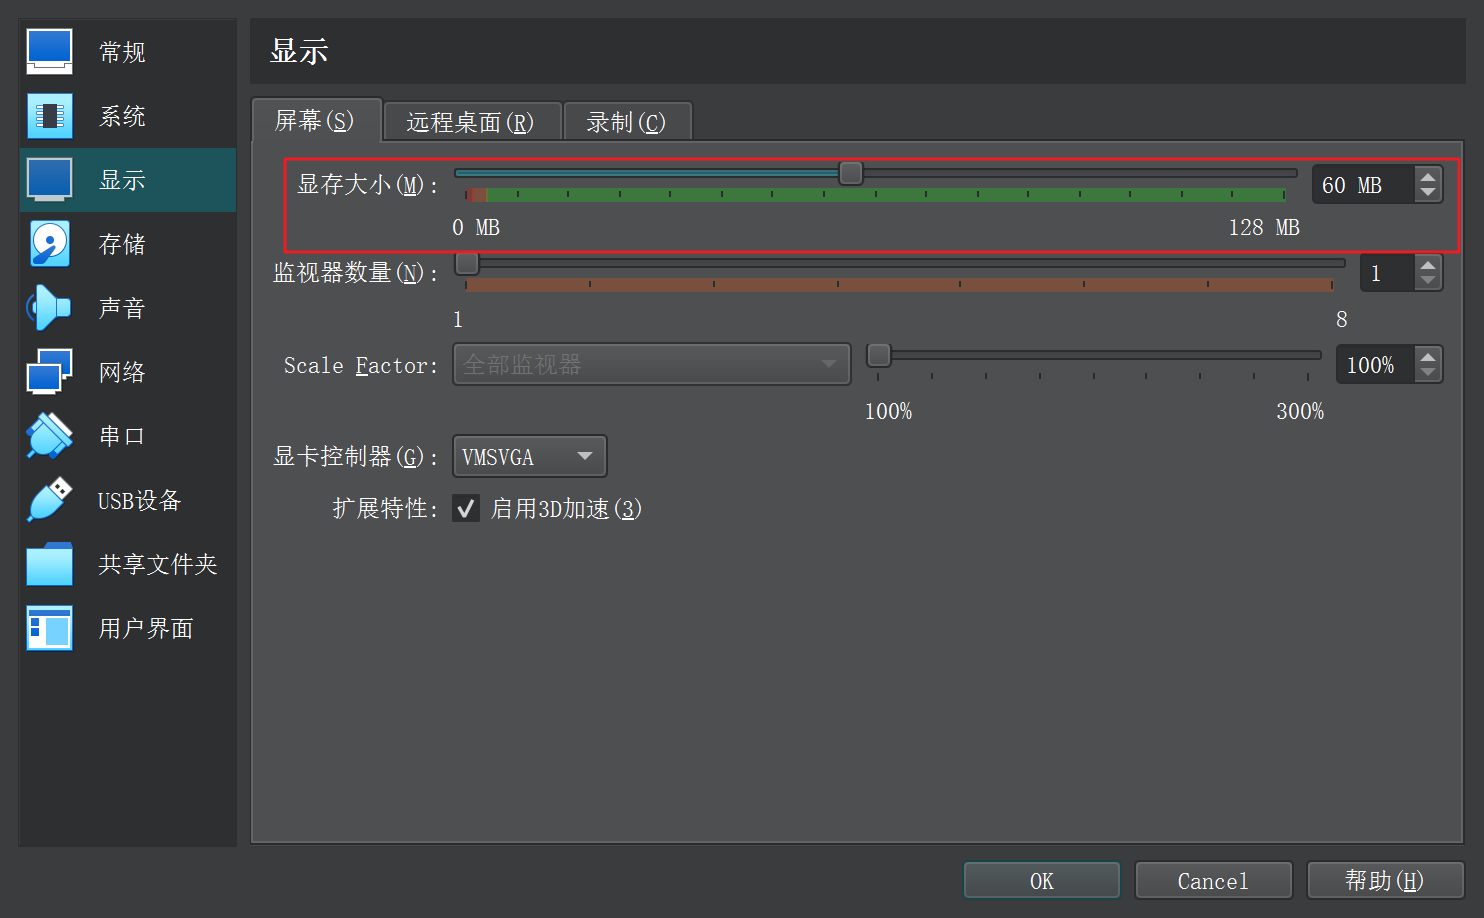Viewport: 1484px width, 918px height.
Task: Open the 用户界面 (User Interface) icon
Action: pos(49,628)
